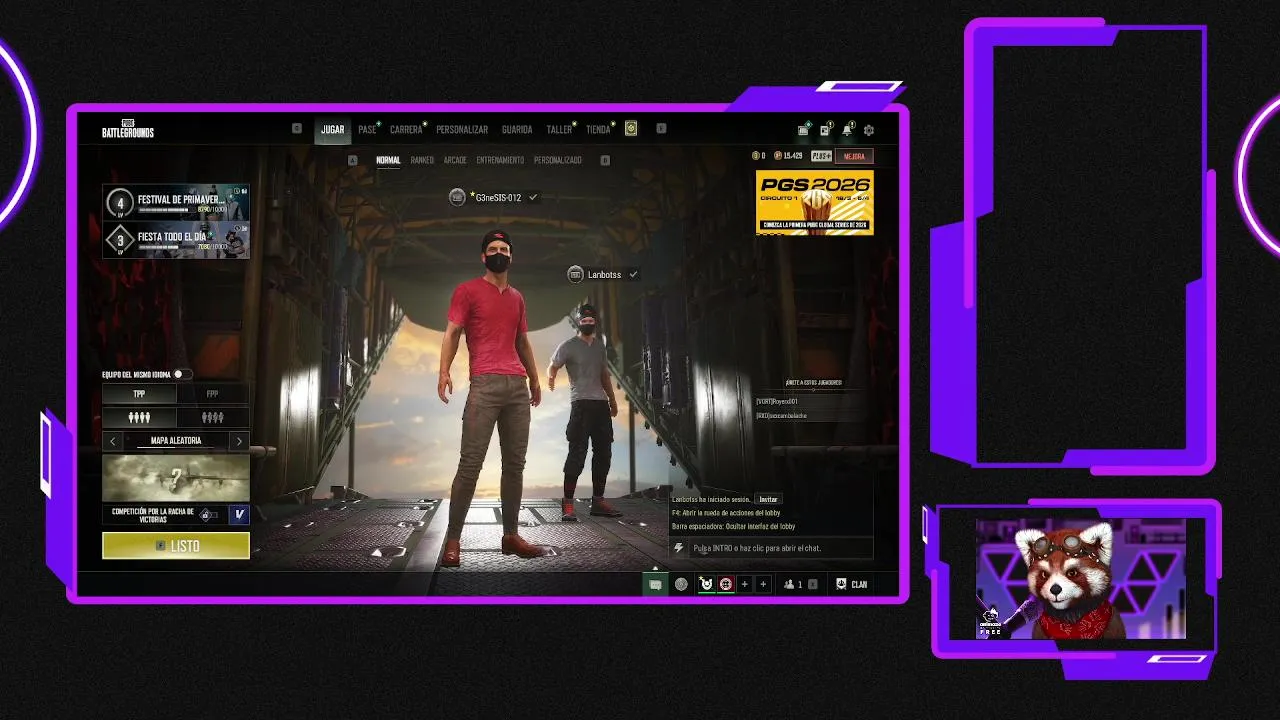Open Mapa Aleatoria map selector
Screen dimensions: 1280x720
point(176,441)
